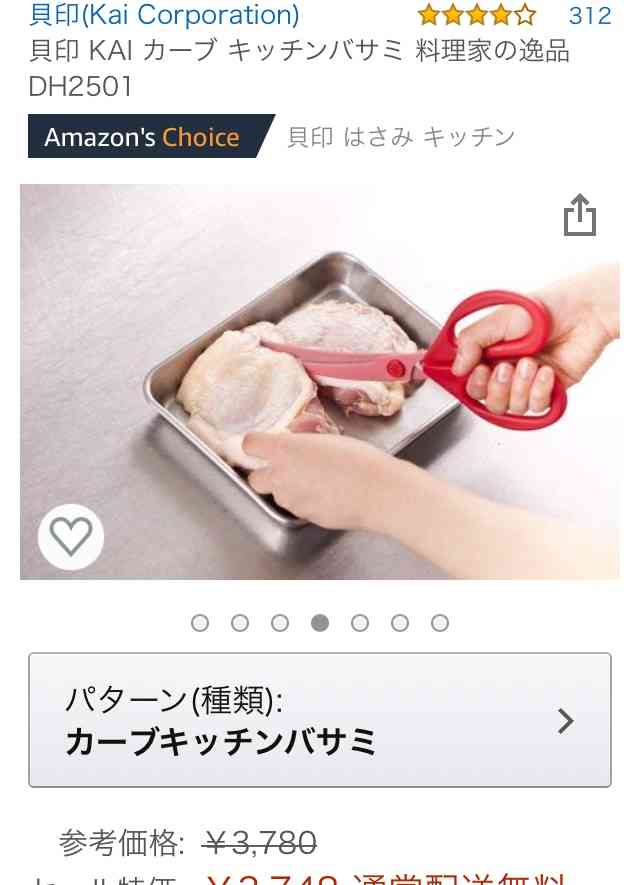
Task: Select the seventh image pagination dot
Action: click(440, 623)
